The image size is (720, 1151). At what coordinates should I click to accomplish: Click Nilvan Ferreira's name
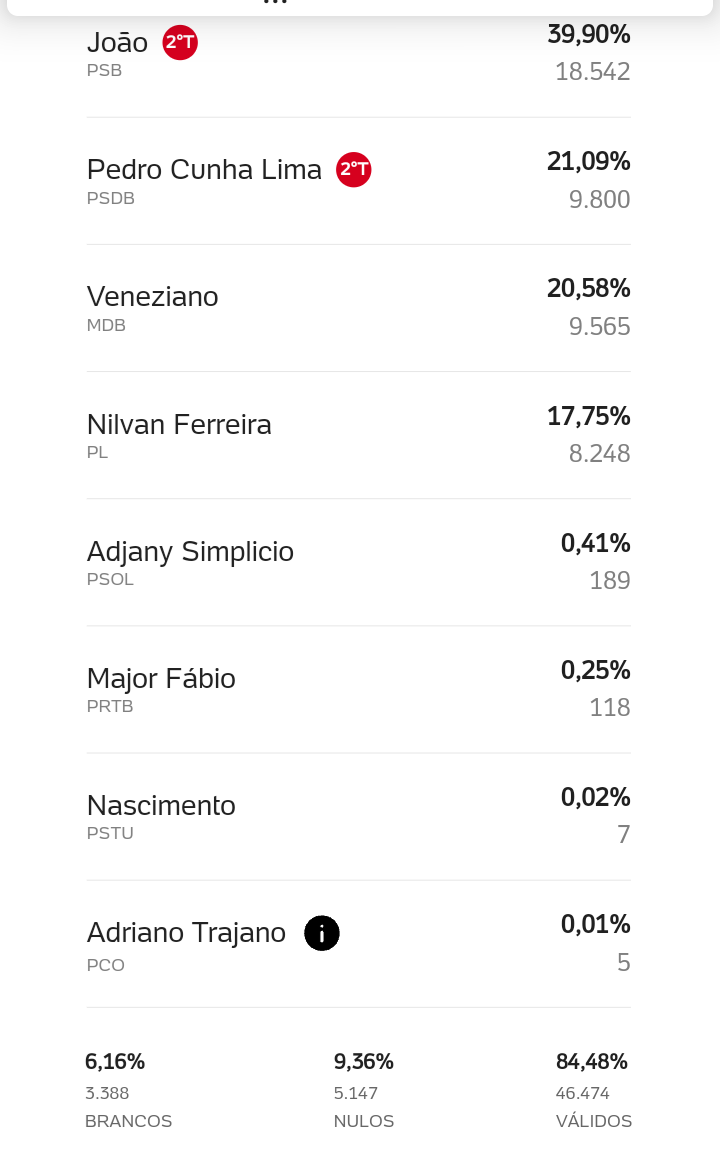[179, 424]
